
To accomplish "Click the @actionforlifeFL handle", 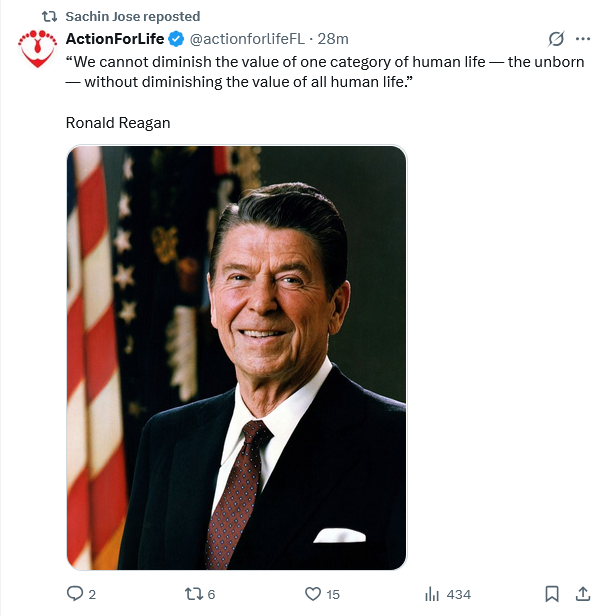I will [x=247, y=39].
